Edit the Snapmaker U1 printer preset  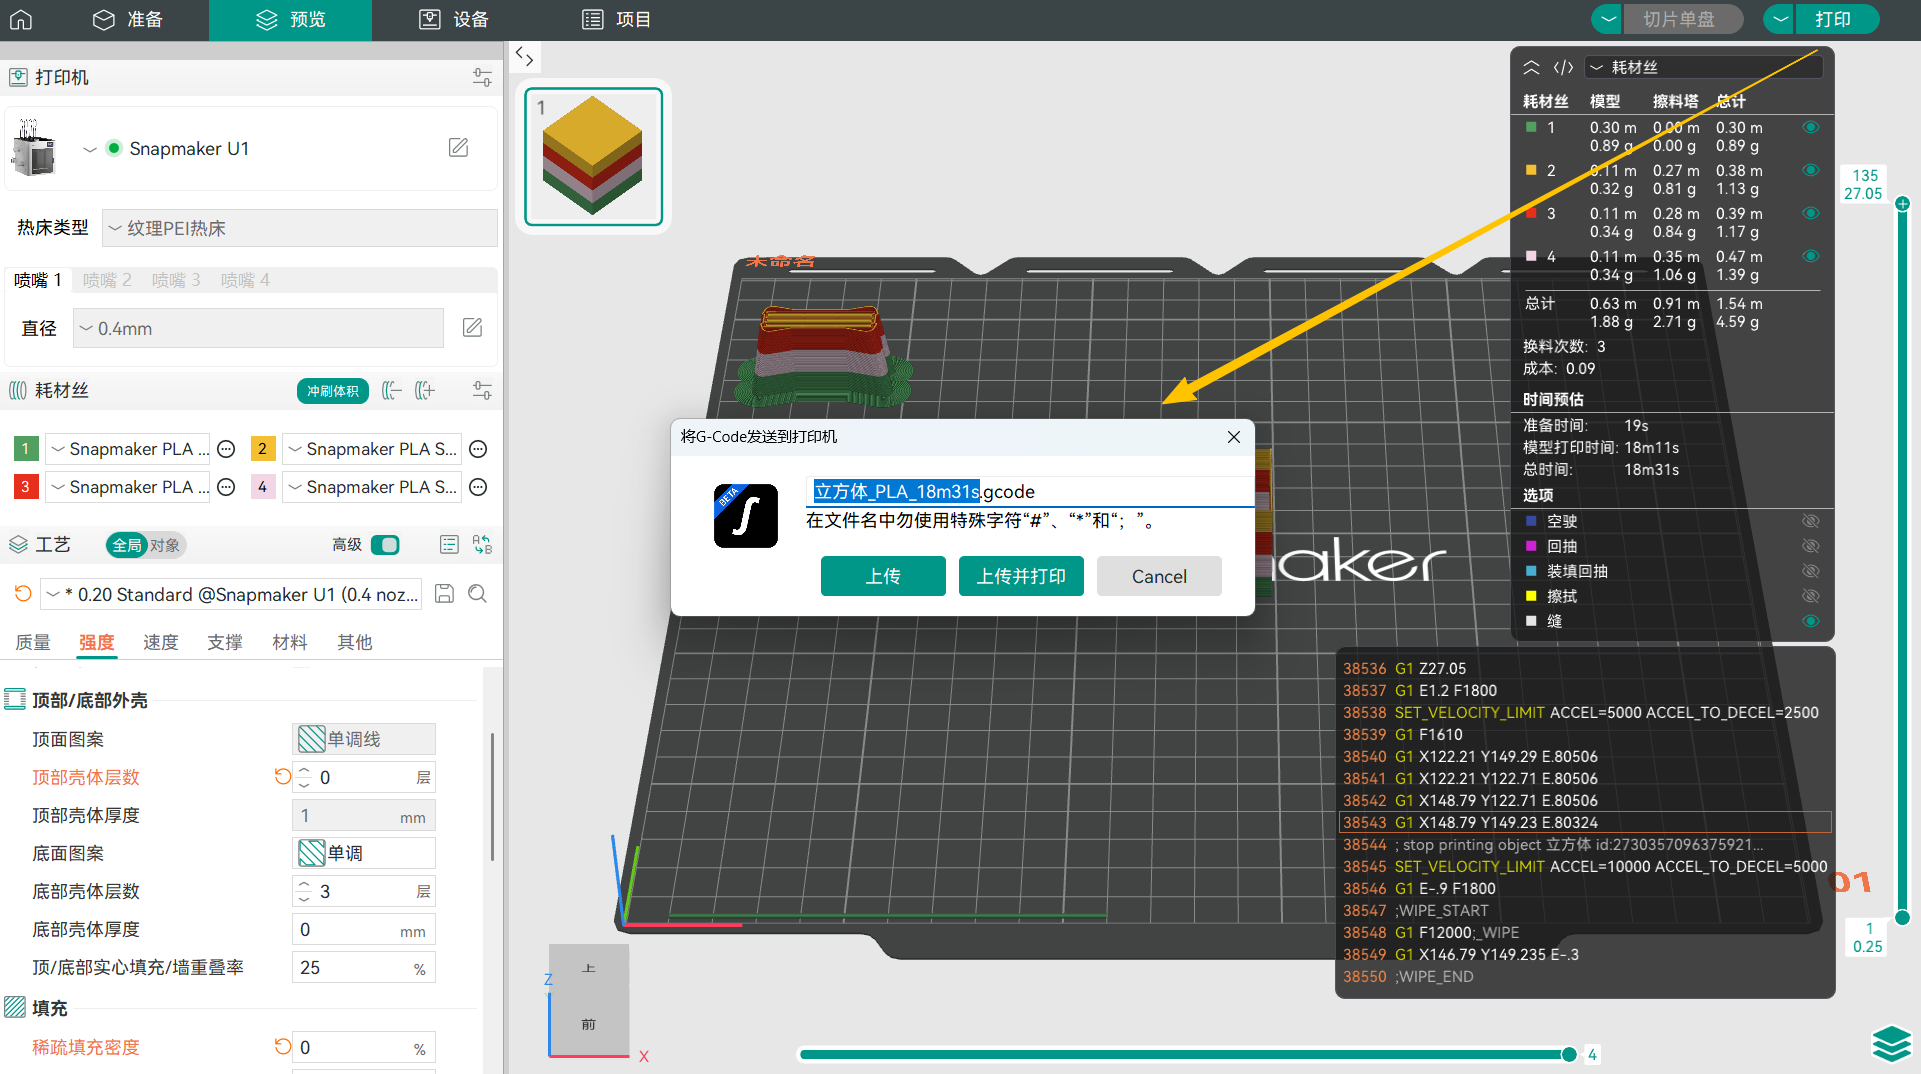point(458,148)
